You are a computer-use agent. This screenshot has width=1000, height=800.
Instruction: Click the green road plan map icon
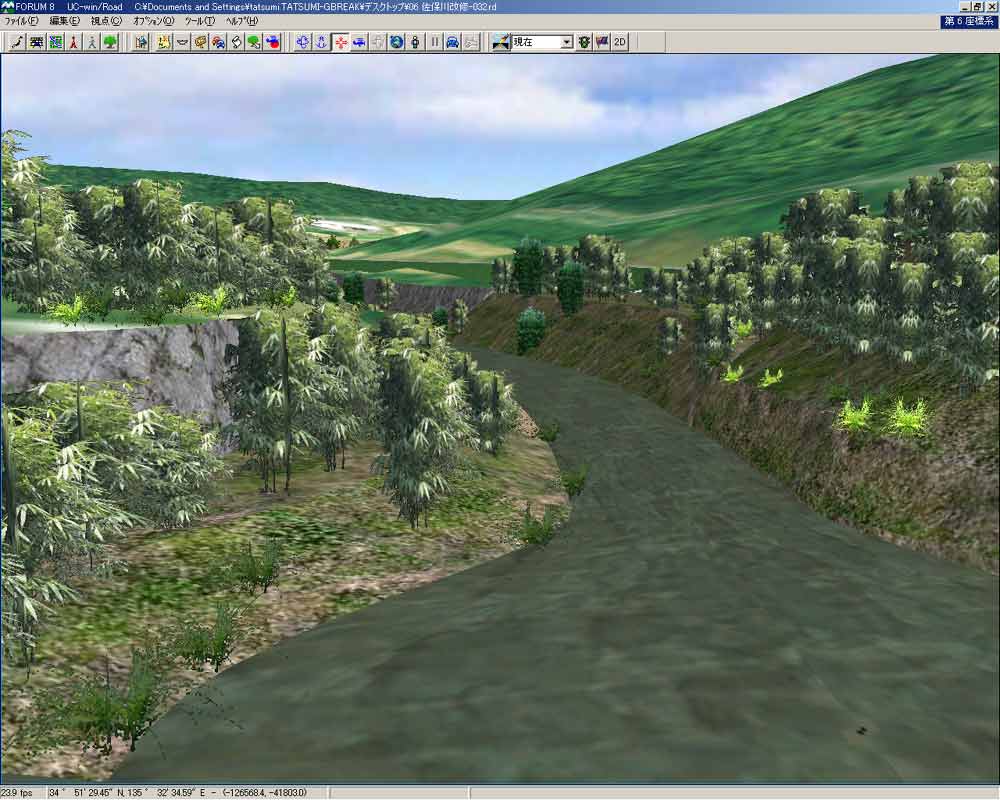coord(55,42)
